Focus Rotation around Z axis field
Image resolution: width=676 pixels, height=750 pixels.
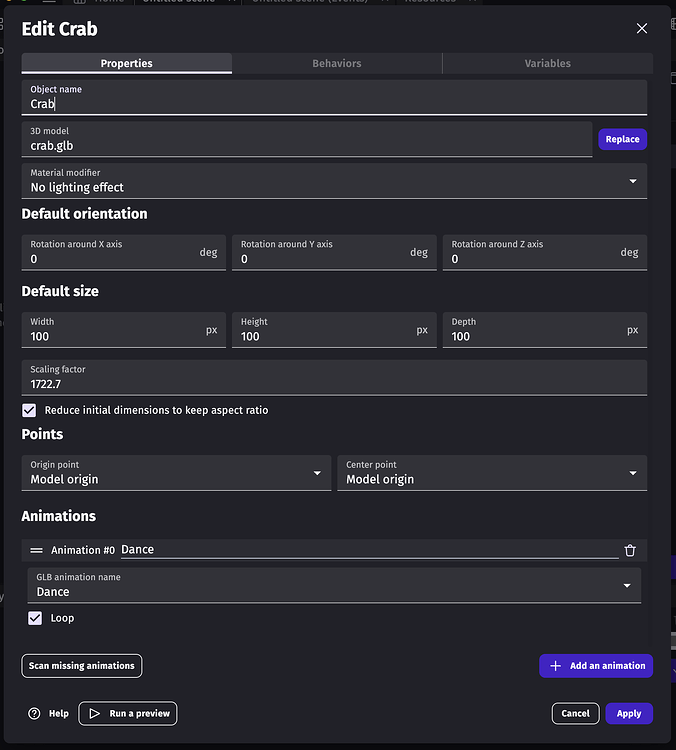pos(545,253)
